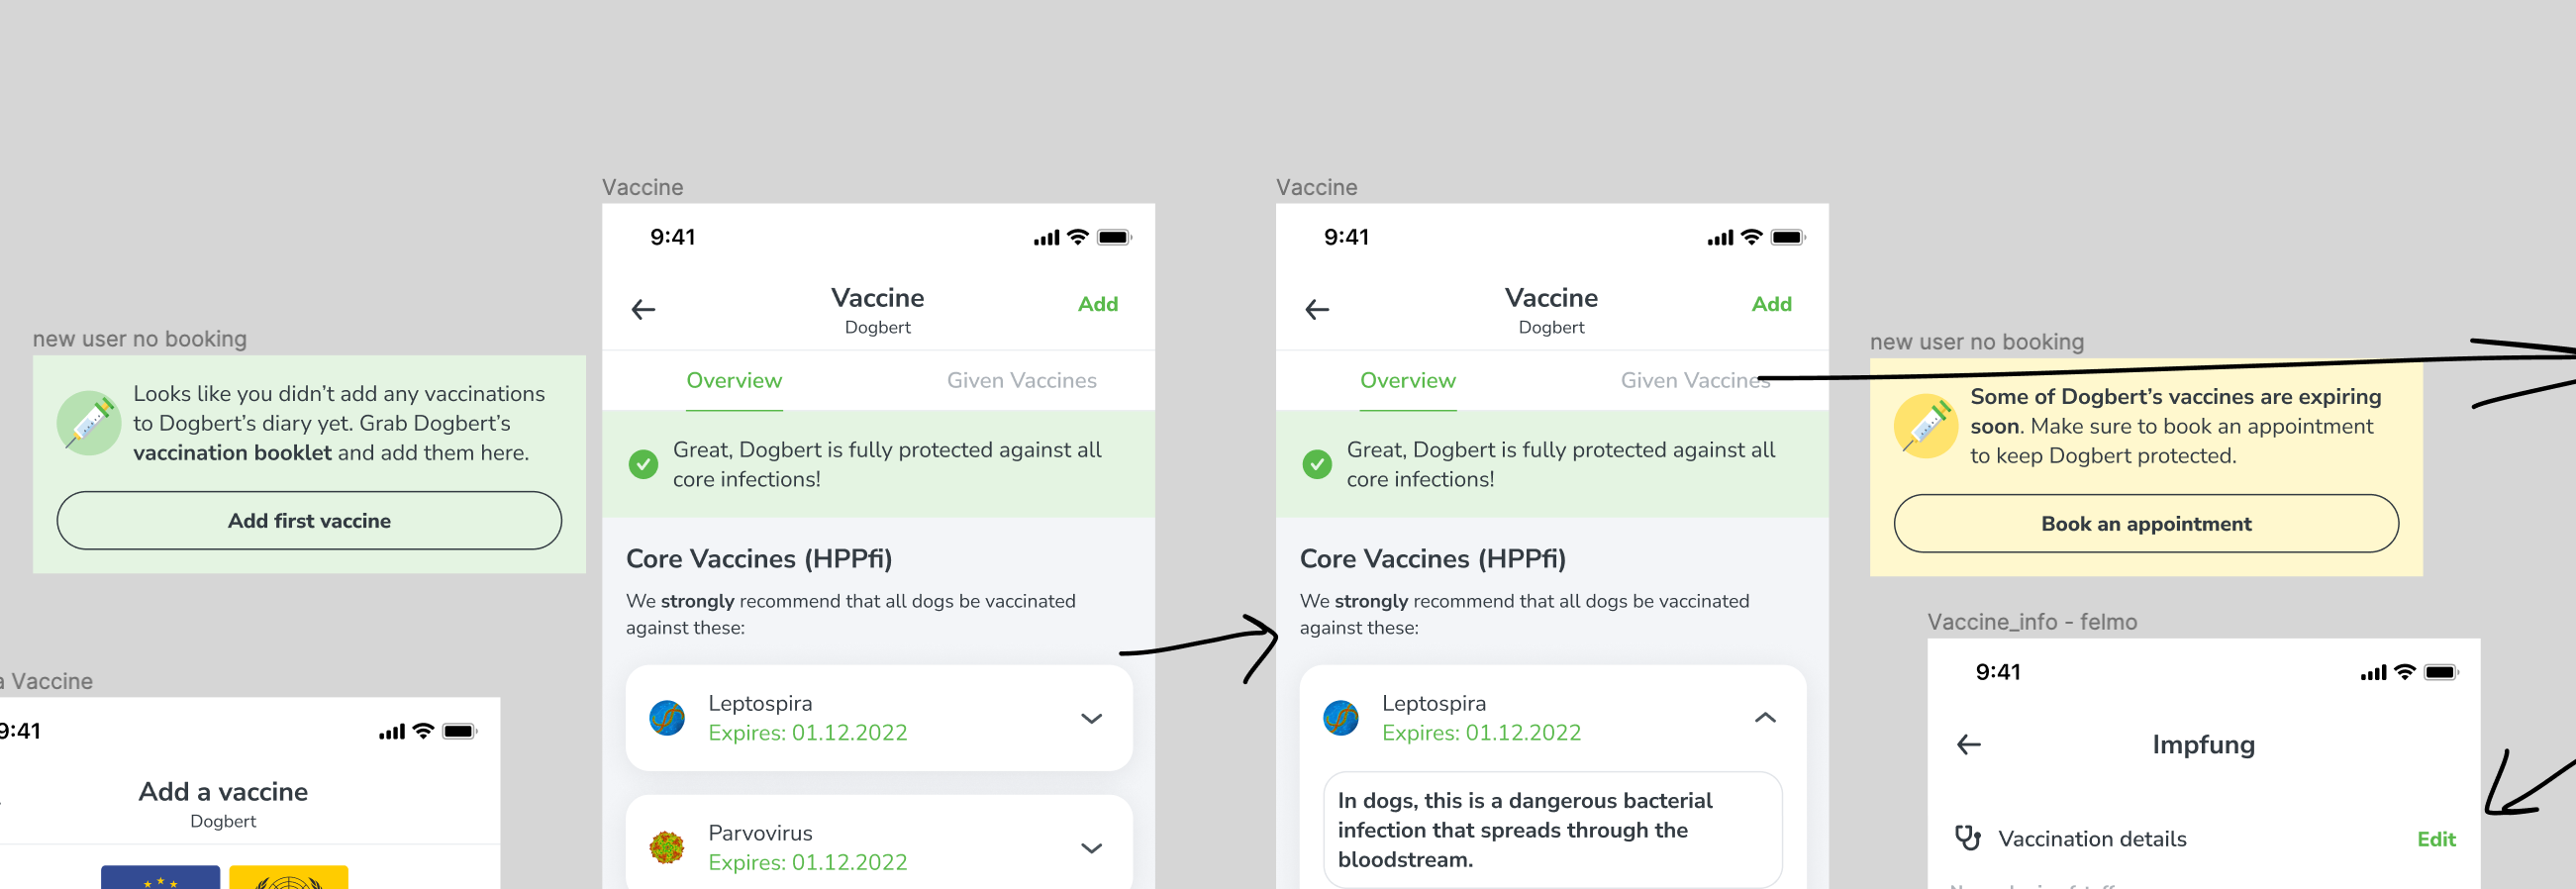Collapse the expanded Leptospira card
The width and height of the screenshot is (2576, 889).
1765,718
